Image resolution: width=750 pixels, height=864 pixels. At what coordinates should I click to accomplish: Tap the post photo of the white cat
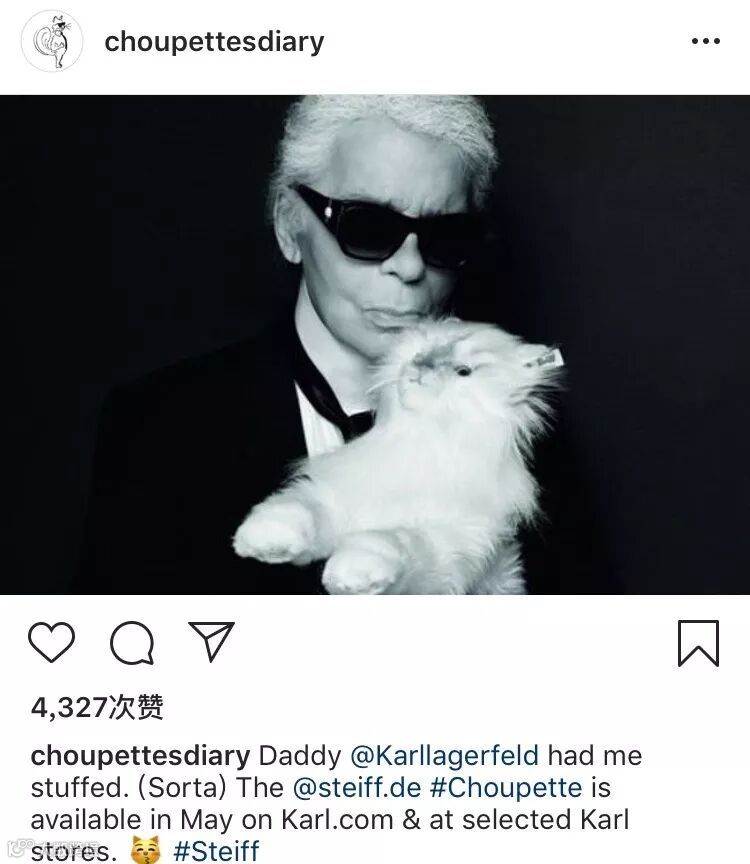375,344
